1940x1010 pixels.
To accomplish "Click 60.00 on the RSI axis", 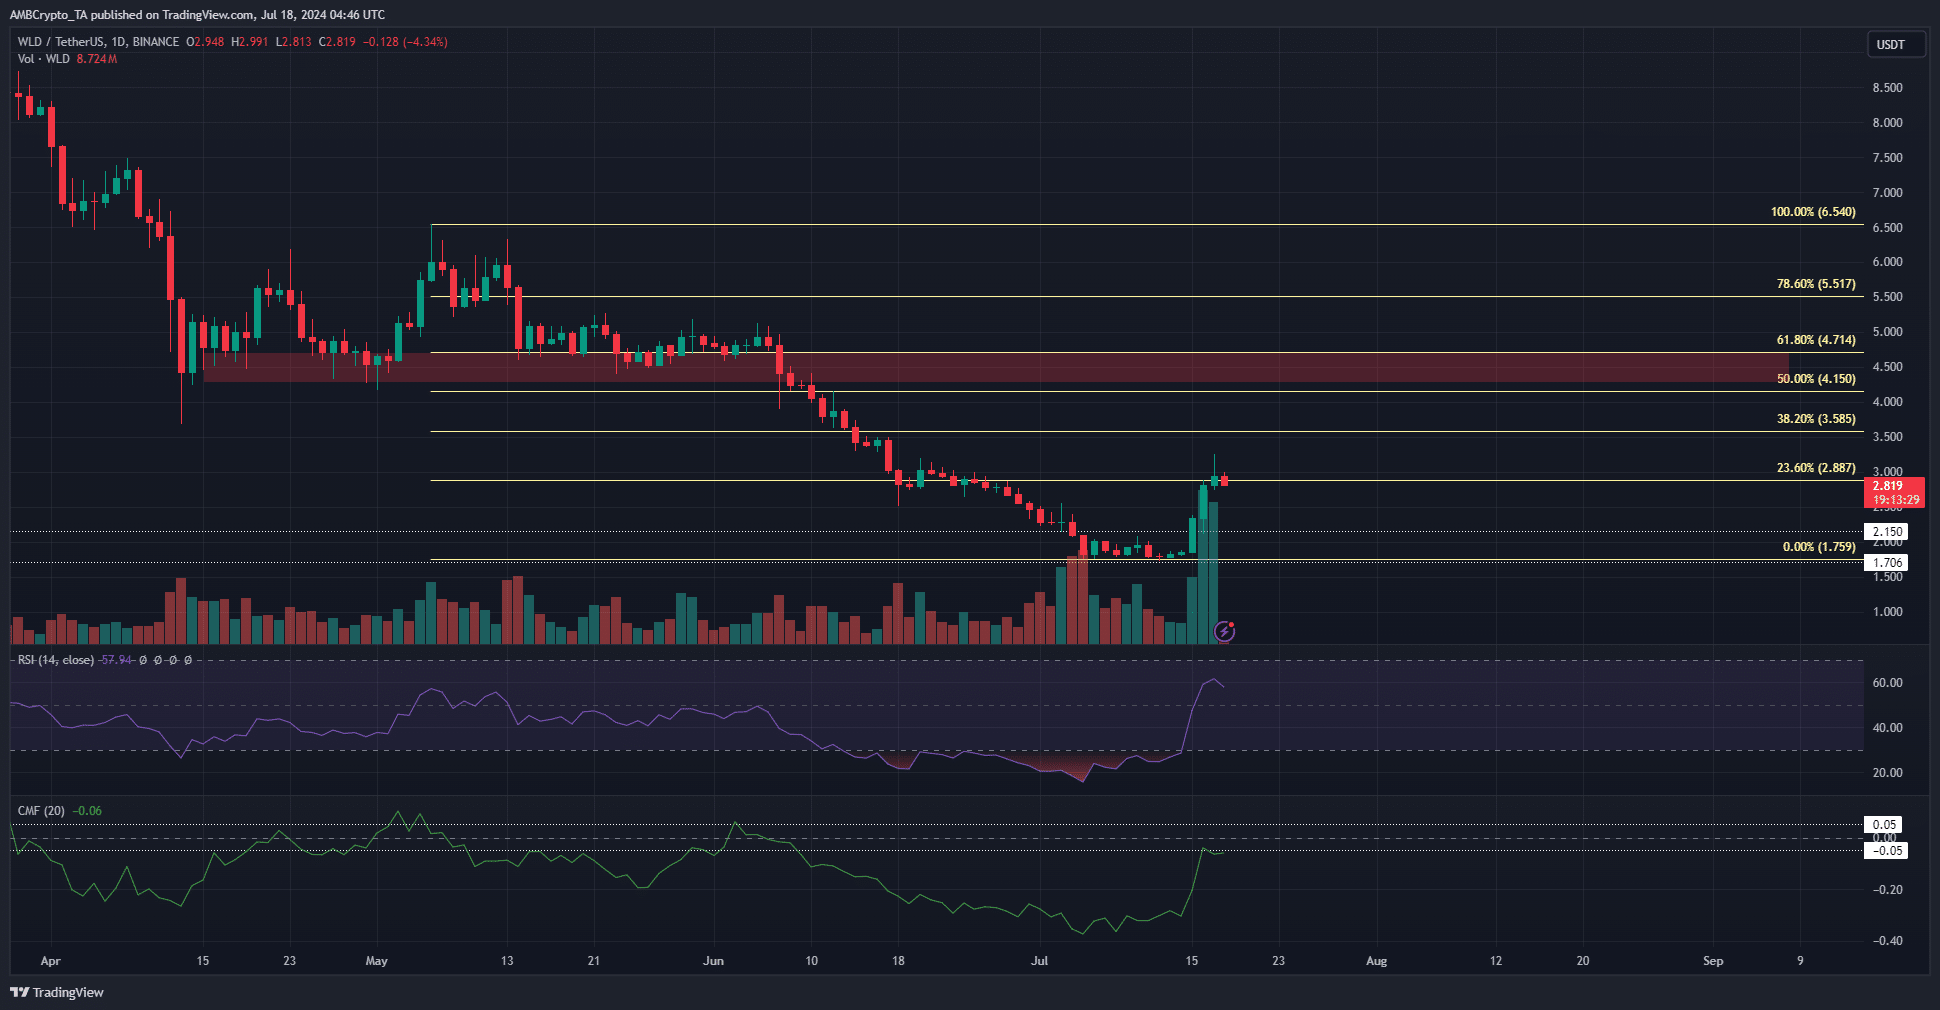I will (x=1887, y=683).
